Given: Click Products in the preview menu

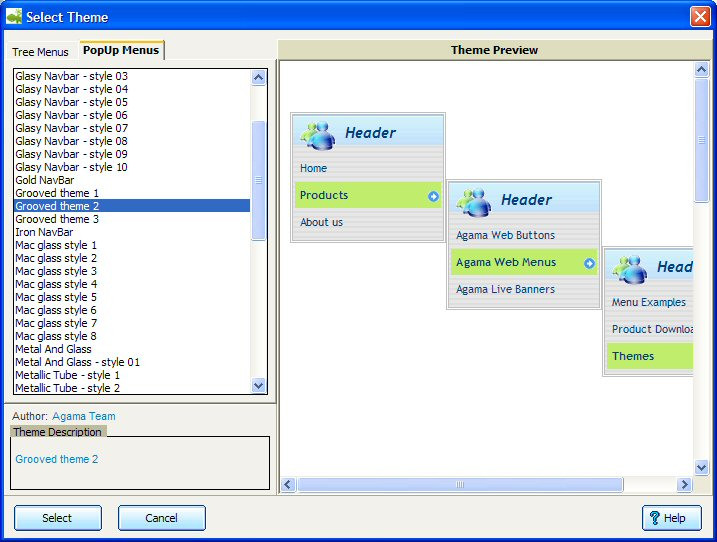Looking at the screenshot, I should [368, 195].
